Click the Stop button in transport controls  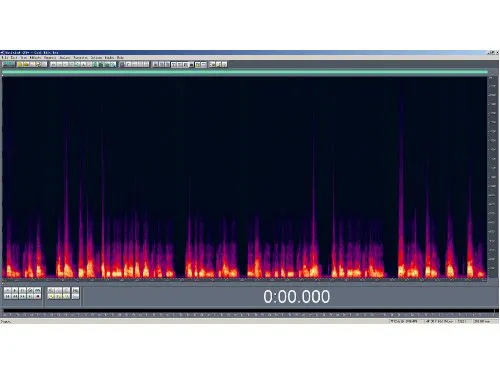click(7, 290)
